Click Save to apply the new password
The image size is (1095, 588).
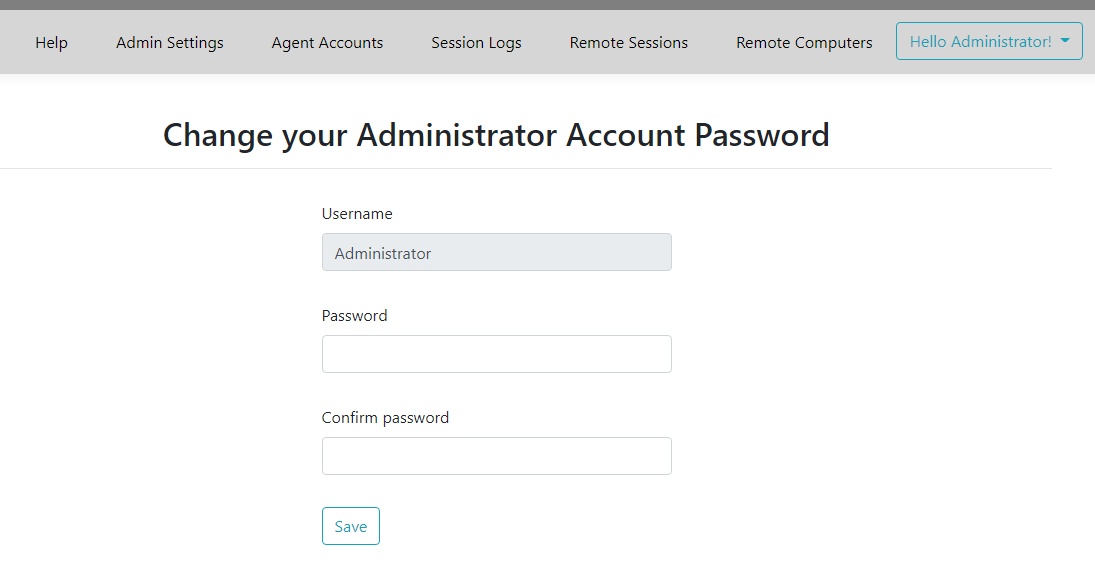click(350, 525)
